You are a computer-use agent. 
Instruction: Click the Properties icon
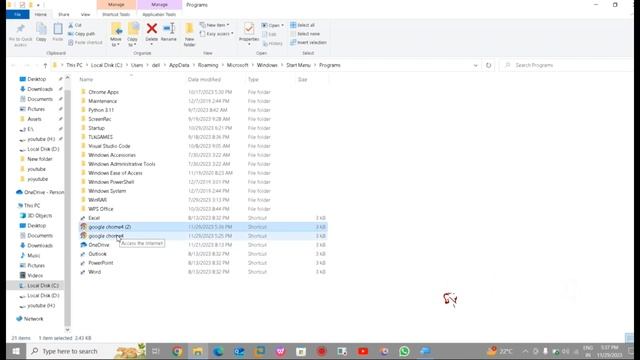[249, 29]
